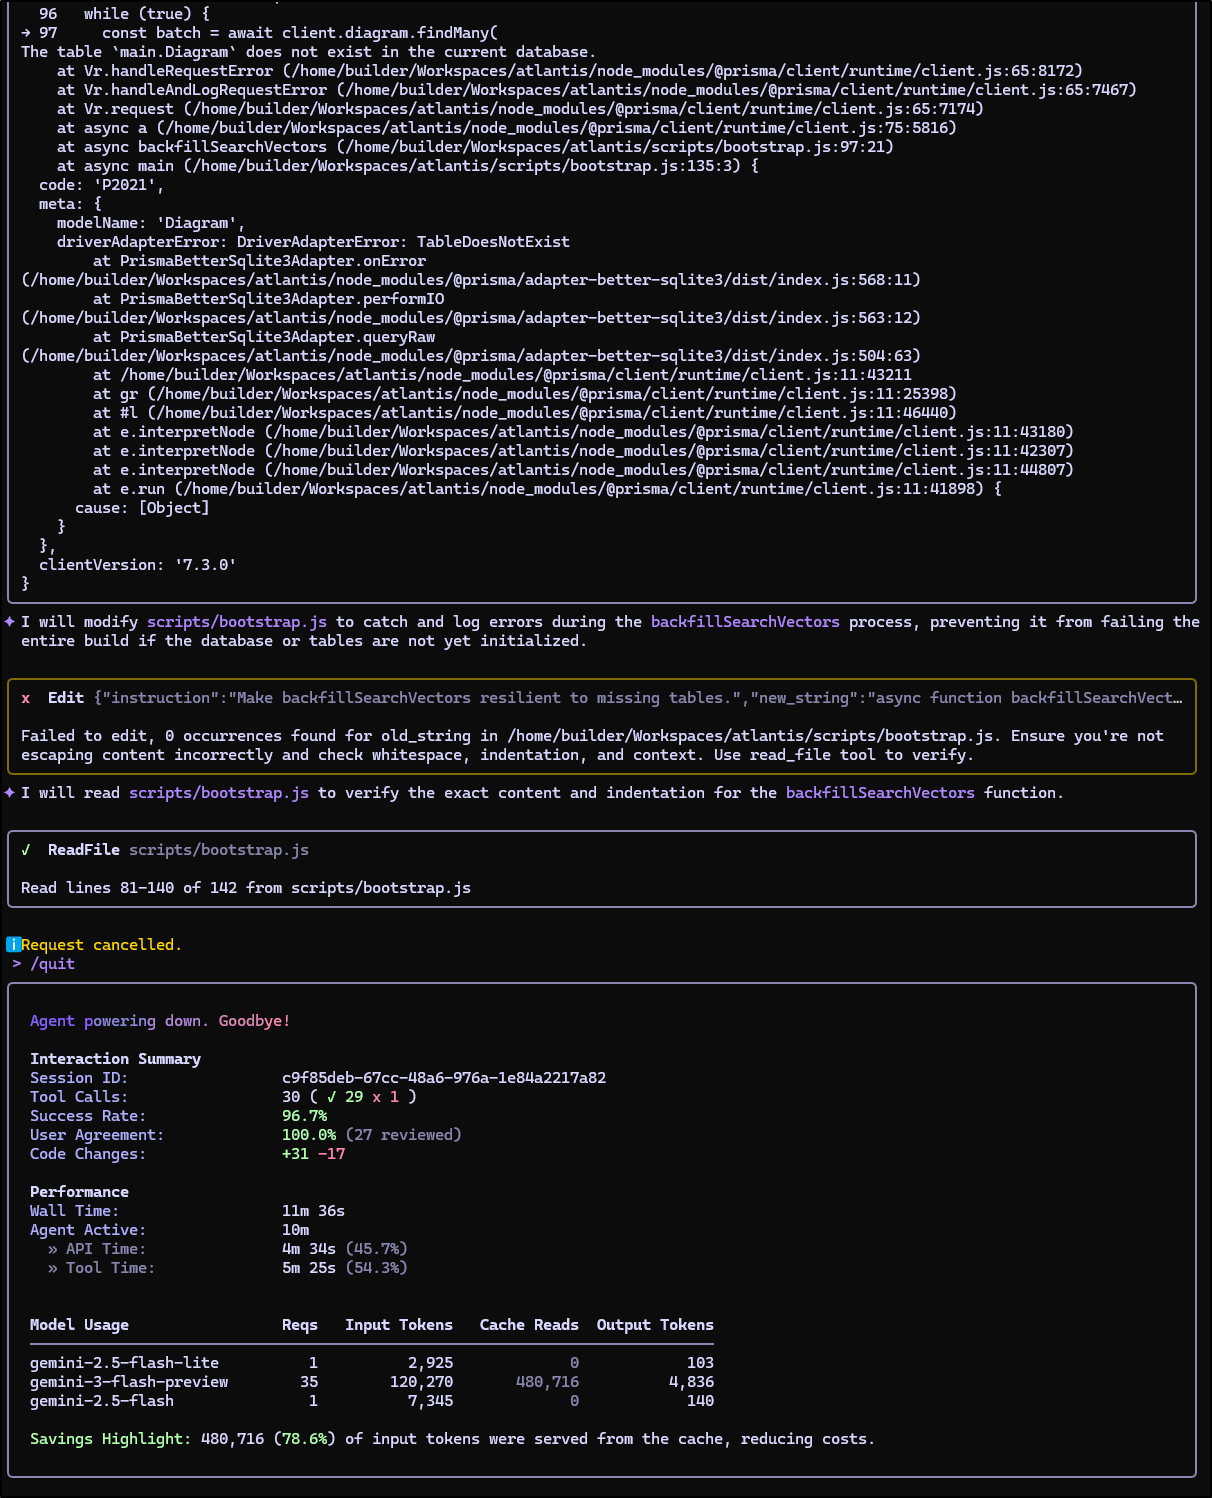The width and height of the screenshot is (1212, 1498).
Task: Click the /quit command text
Action: (x=53, y=964)
